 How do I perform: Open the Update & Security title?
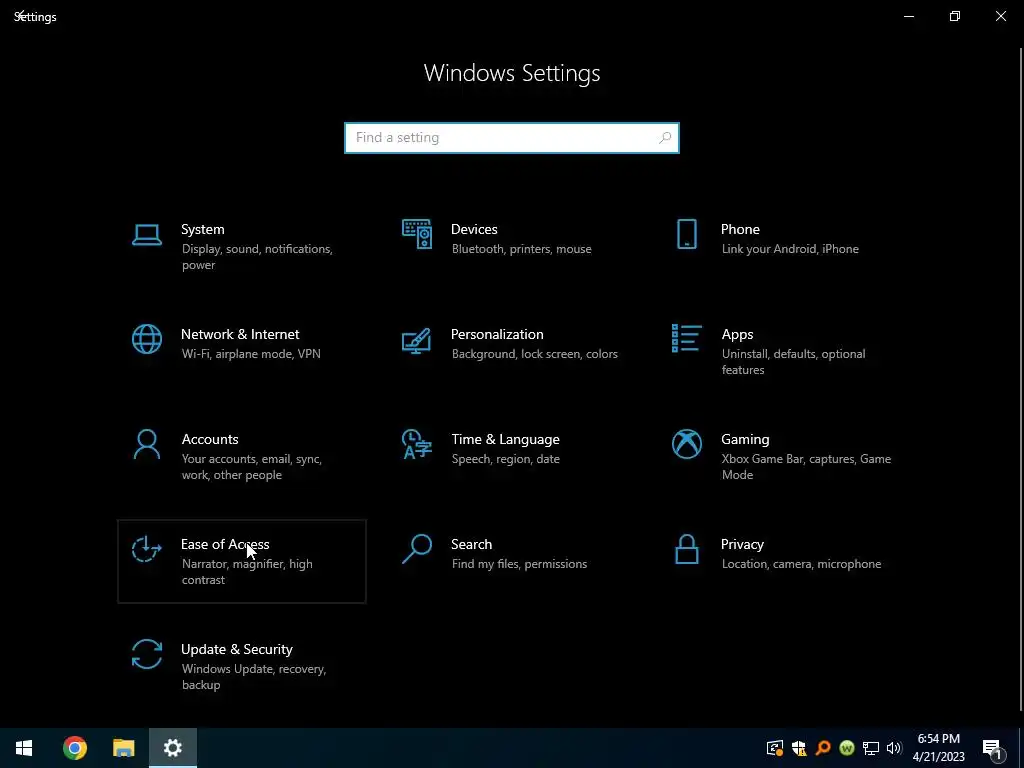point(236,650)
